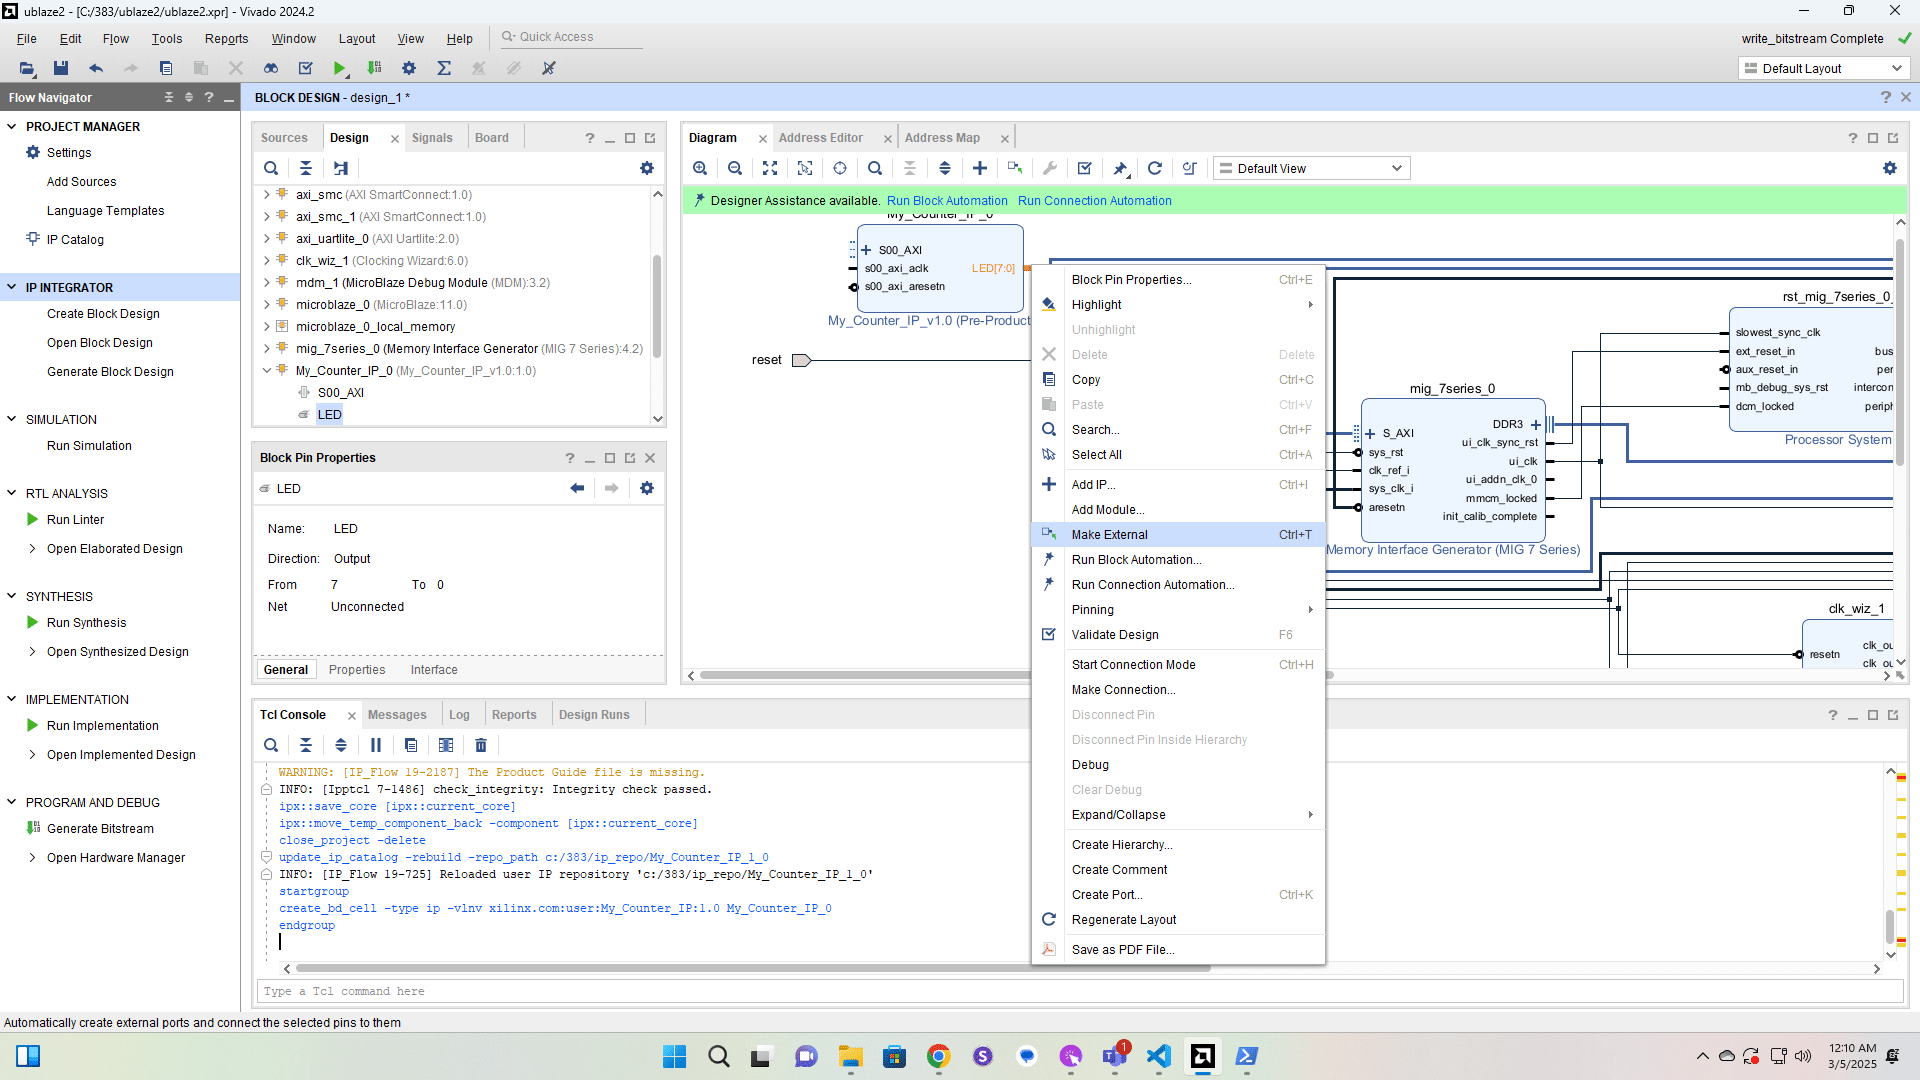Click the Zoom In diagram icon
Screen dimensions: 1920x1080
click(700, 168)
